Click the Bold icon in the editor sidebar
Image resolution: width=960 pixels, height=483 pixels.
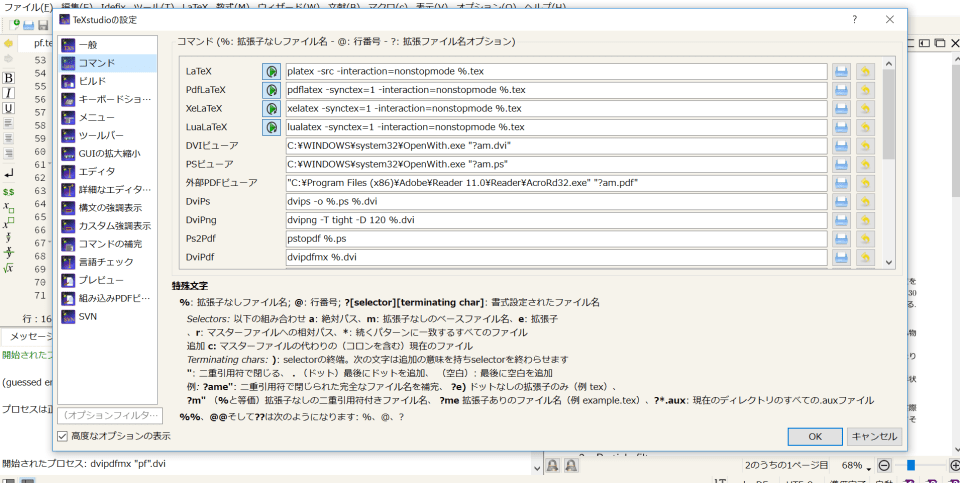click(9, 78)
